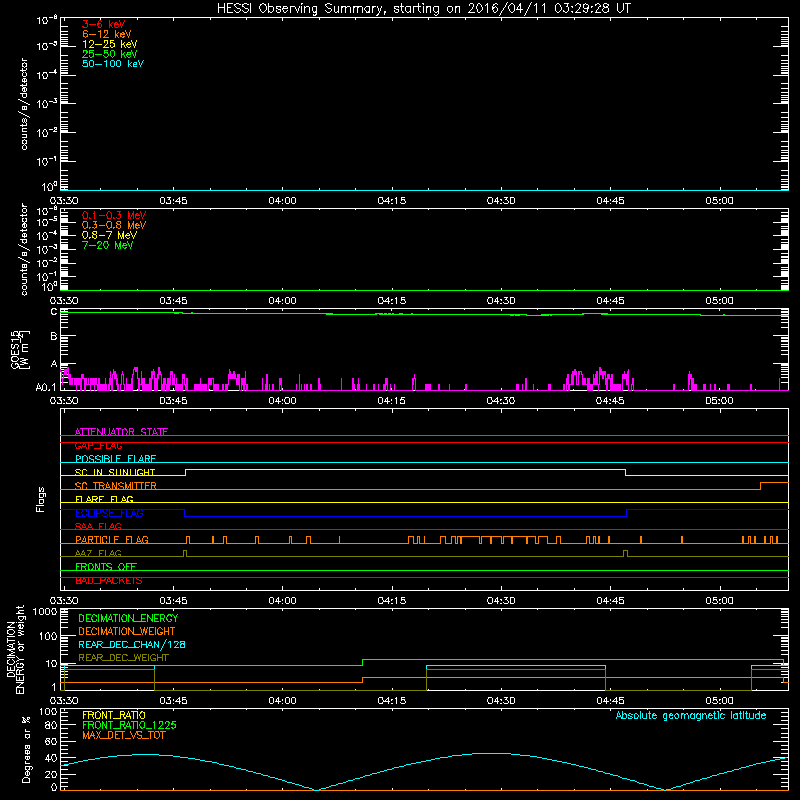
Task: Select the SC_TRANSMITTER flag label
Action: coord(115,486)
